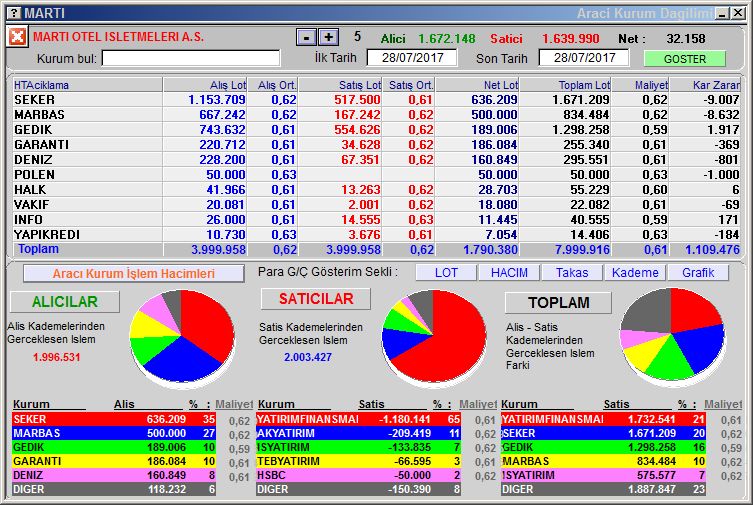Select the SEKER row in the table
Screen dimensions: 753x505
tap(376, 100)
